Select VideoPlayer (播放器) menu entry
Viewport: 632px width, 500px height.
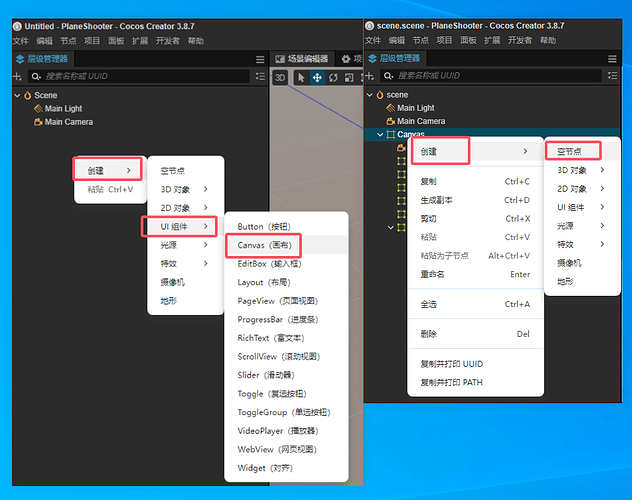[286, 431]
